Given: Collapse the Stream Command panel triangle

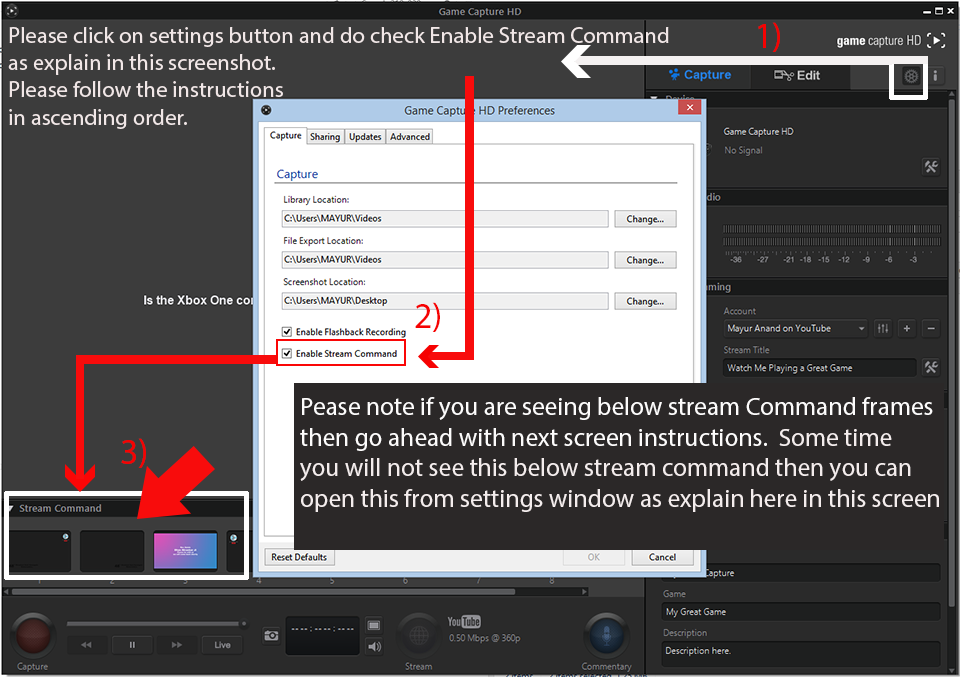Looking at the screenshot, I should tap(11, 509).
